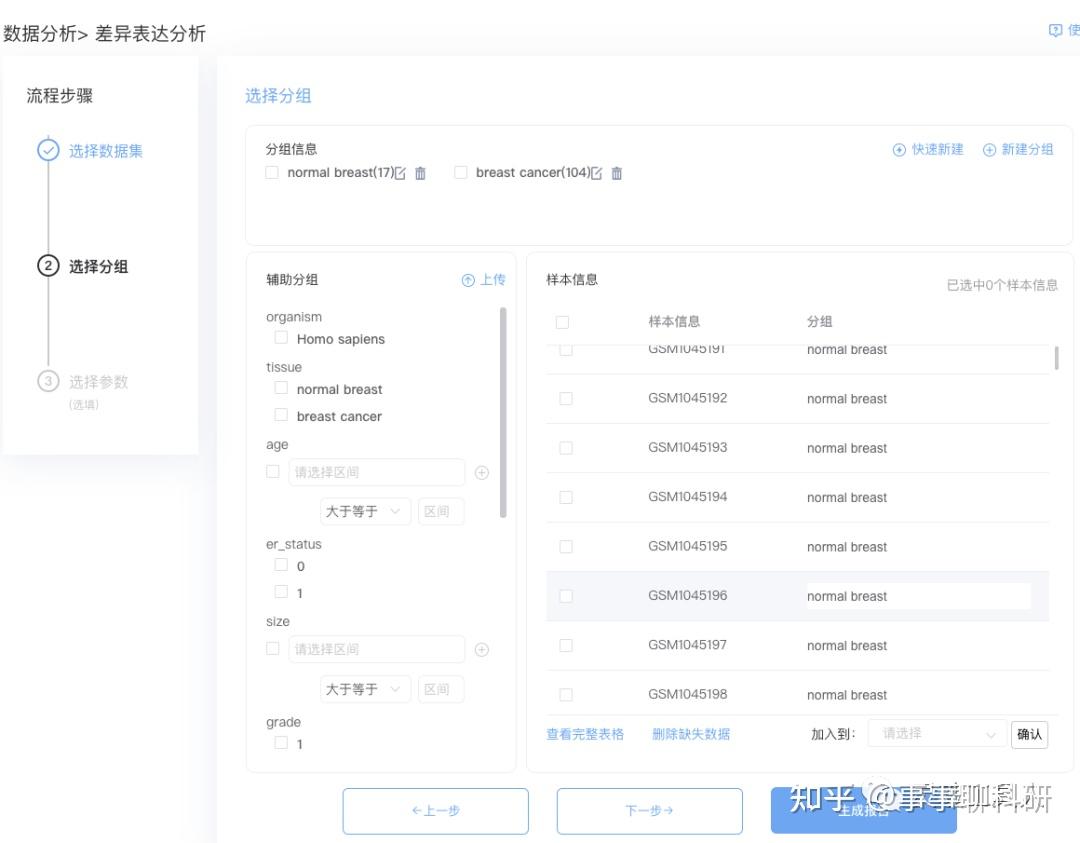Open the size 大于等于 operator dropdown

(365, 689)
